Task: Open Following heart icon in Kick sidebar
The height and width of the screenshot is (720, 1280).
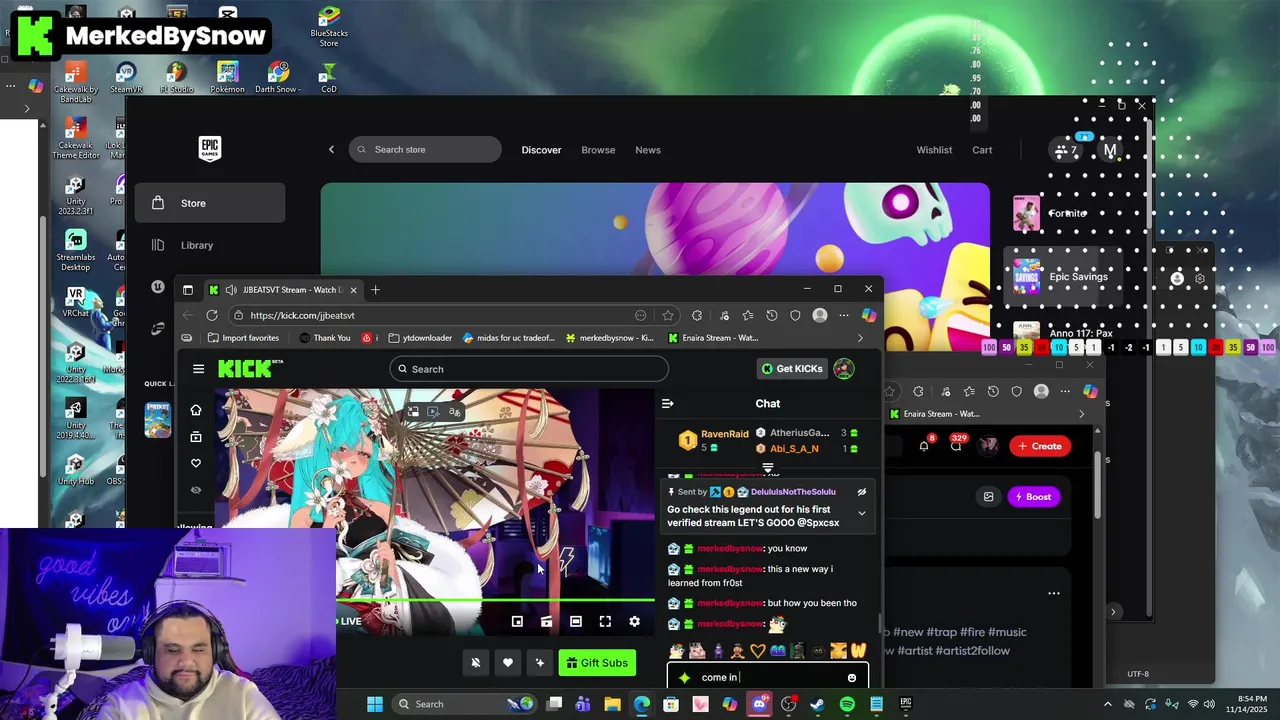Action: (196, 463)
